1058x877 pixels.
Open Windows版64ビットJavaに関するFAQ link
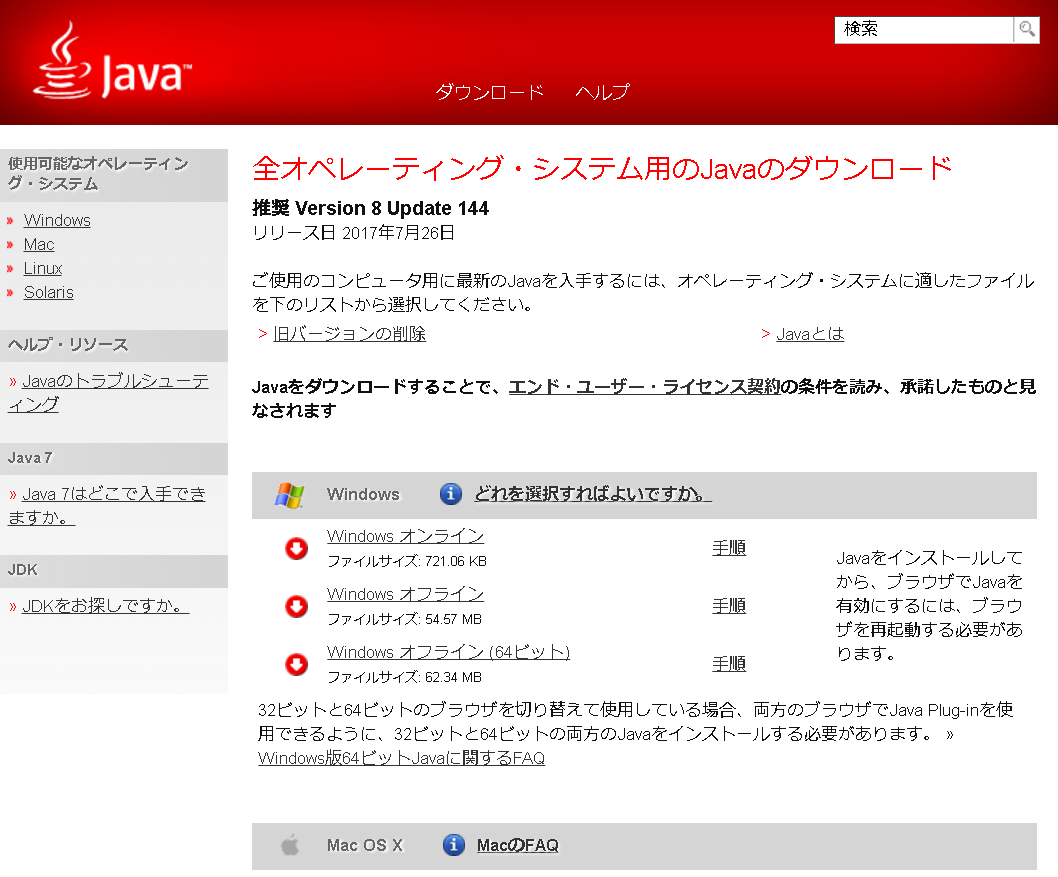[401, 758]
